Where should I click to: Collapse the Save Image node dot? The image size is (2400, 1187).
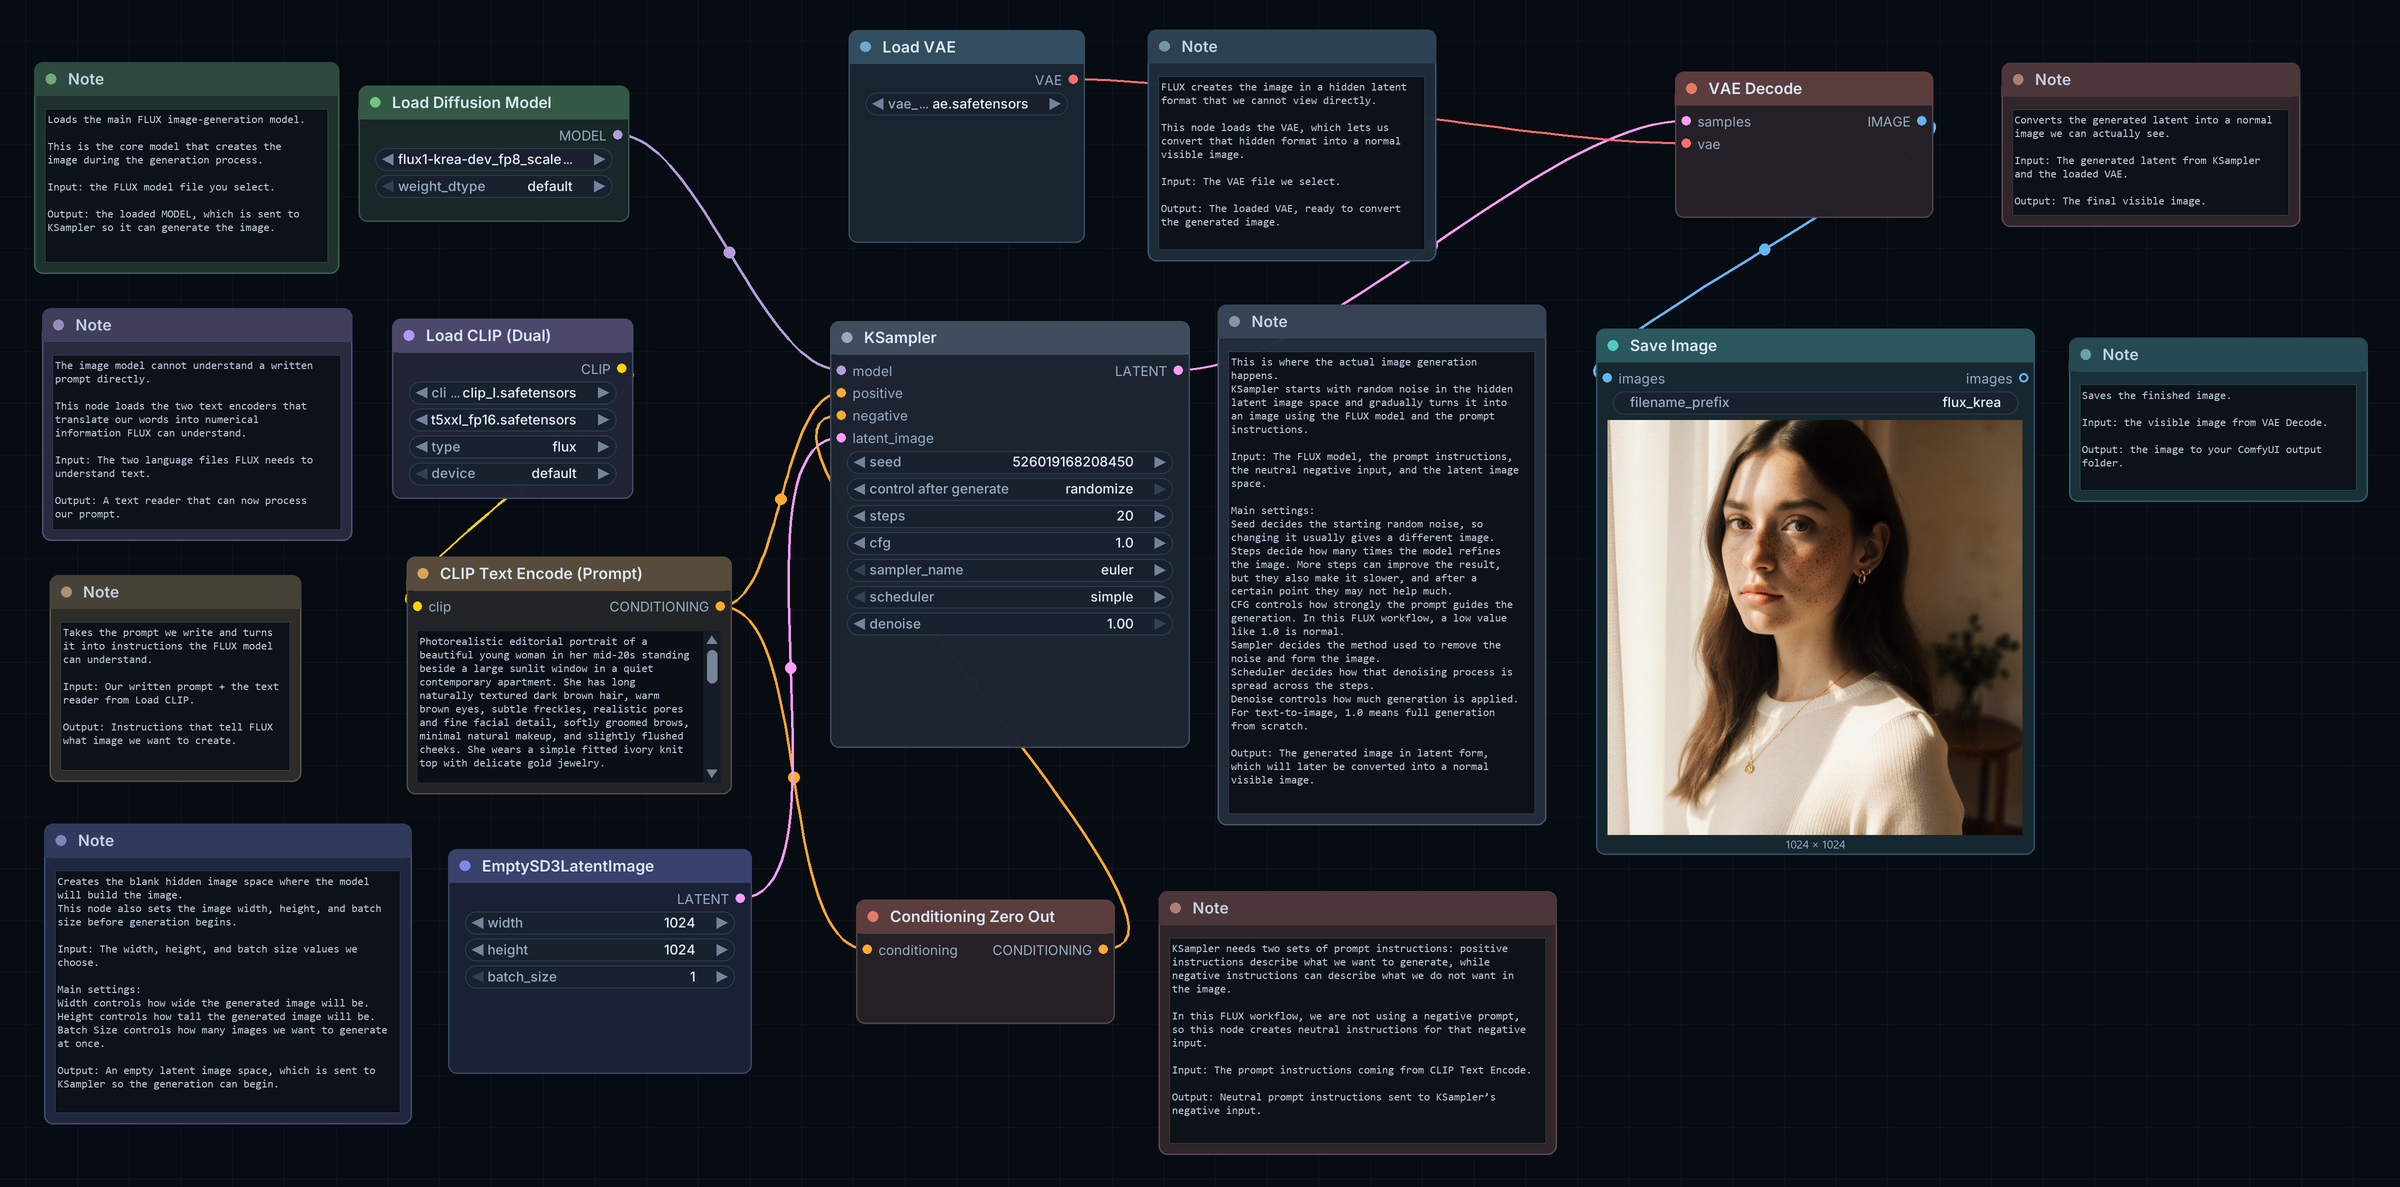(x=1613, y=346)
